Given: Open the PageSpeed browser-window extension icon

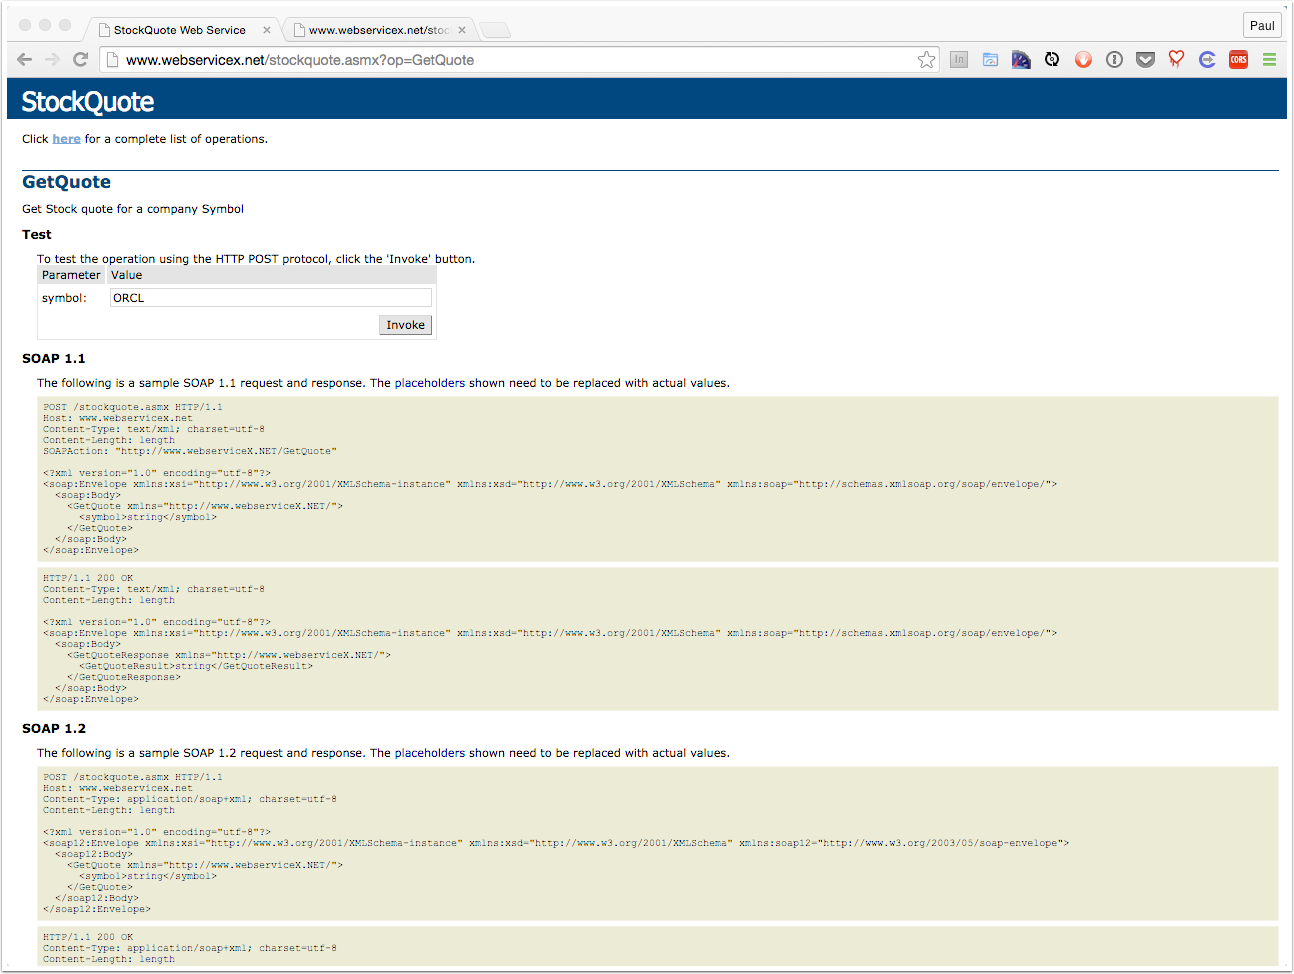Looking at the screenshot, I should click(x=990, y=60).
